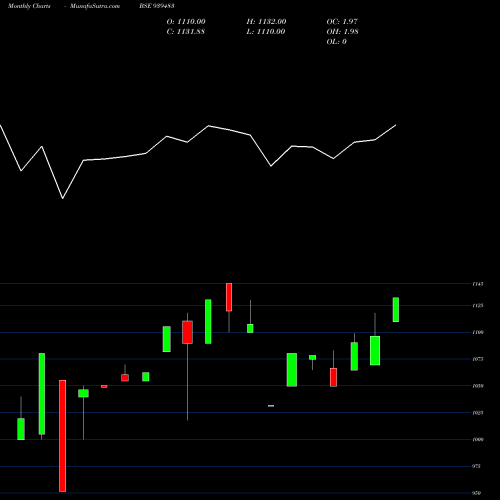Click the 1100 price axis label

point(478,332)
